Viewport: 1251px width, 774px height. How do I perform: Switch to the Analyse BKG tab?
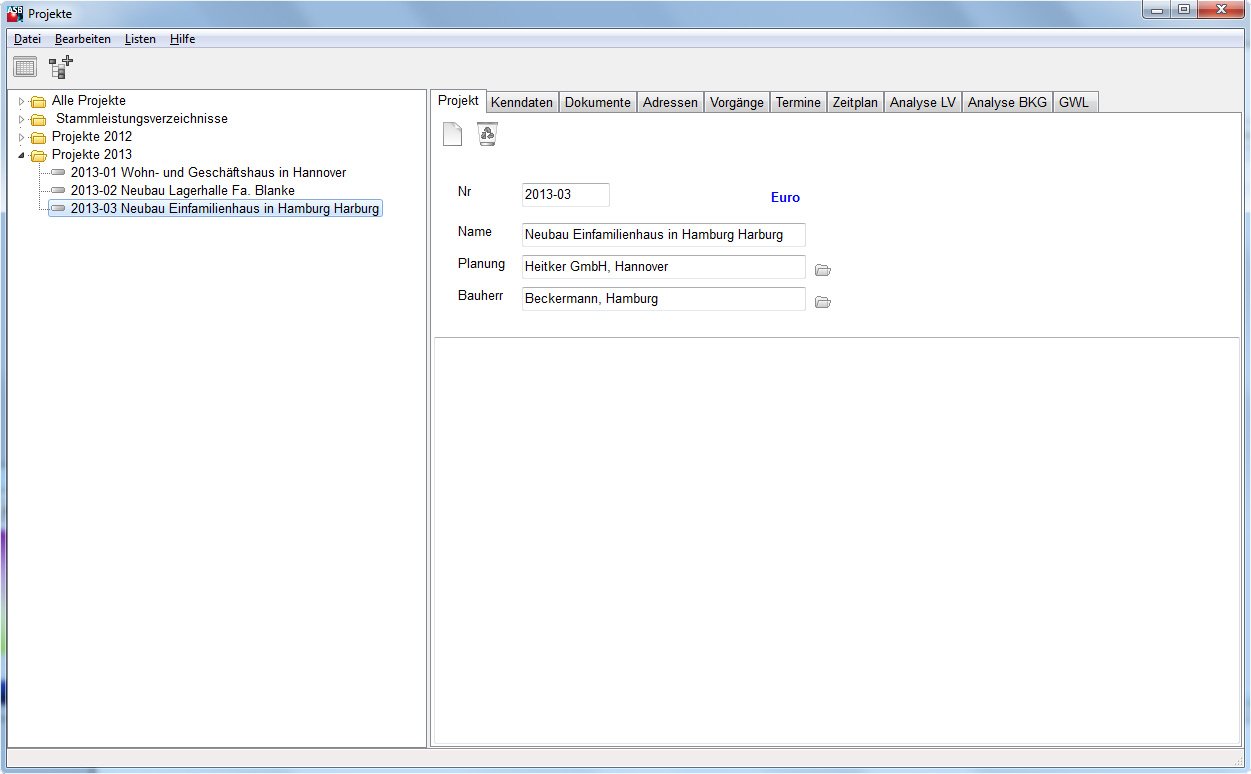click(1008, 102)
